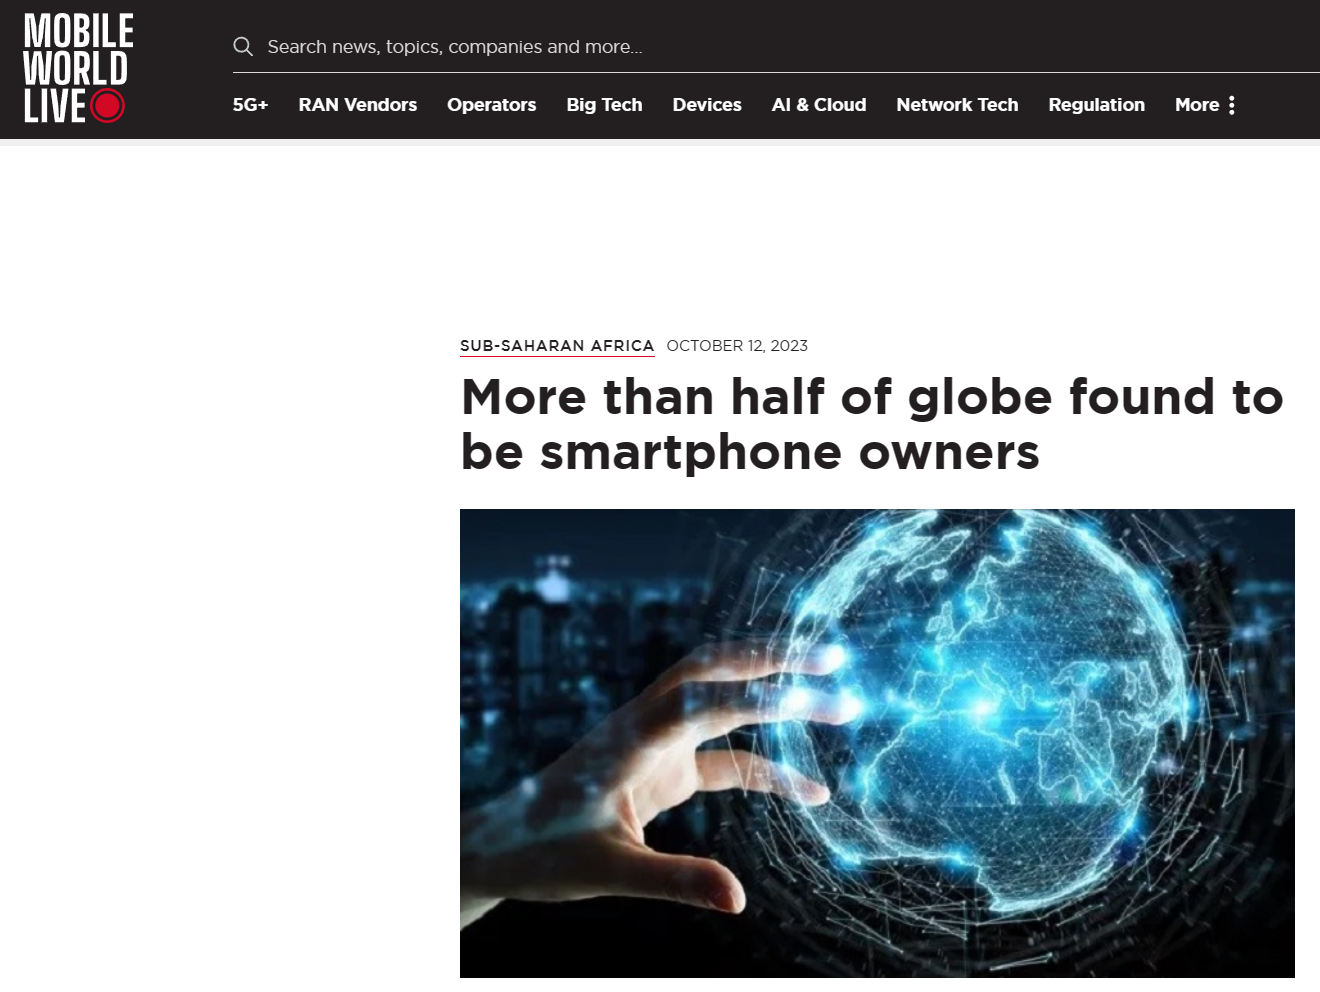Open the Regulation section
This screenshot has height=992, width=1320.
click(x=1096, y=105)
